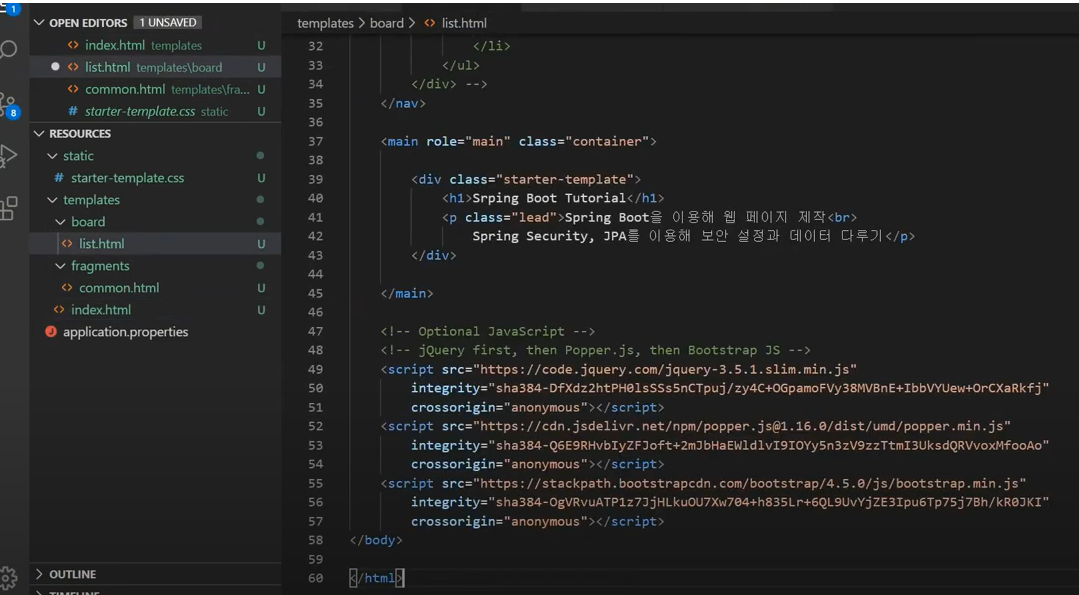Click the bootstrap.min.js URL on line 55
The height and width of the screenshot is (595, 1079).
tap(749, 484)
